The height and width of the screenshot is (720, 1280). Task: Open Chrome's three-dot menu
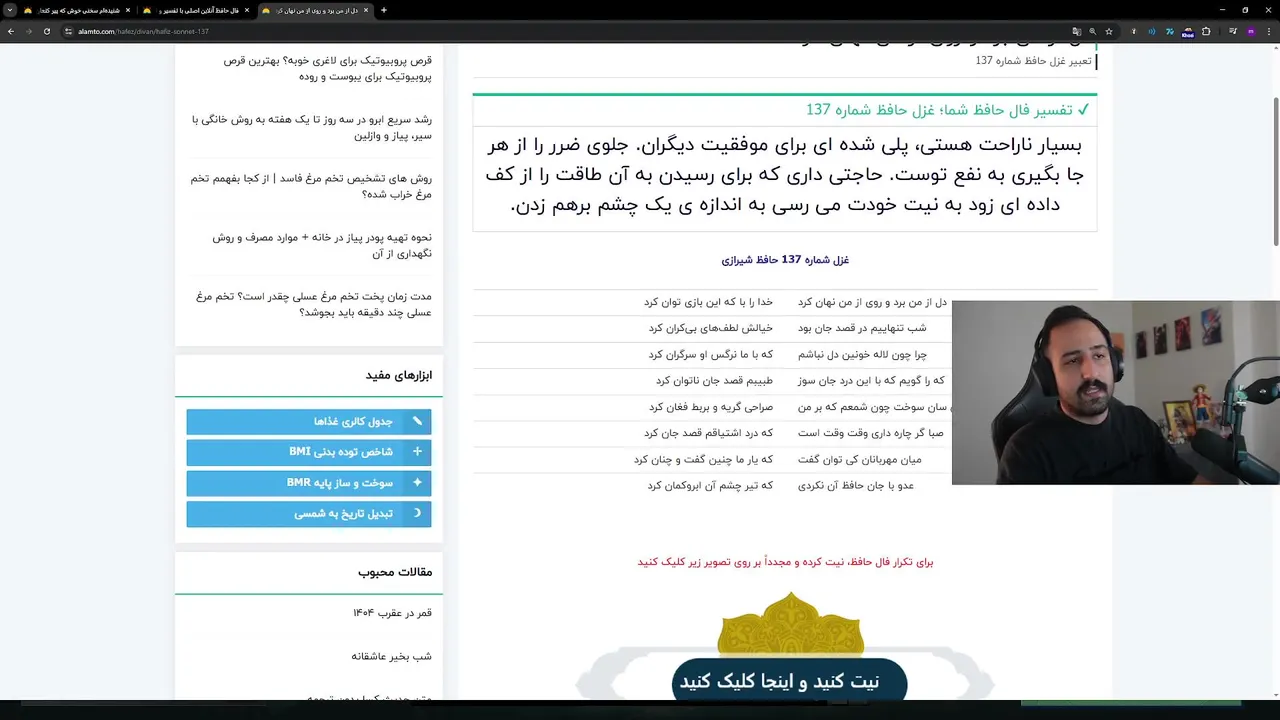[x=1268, y=31]
